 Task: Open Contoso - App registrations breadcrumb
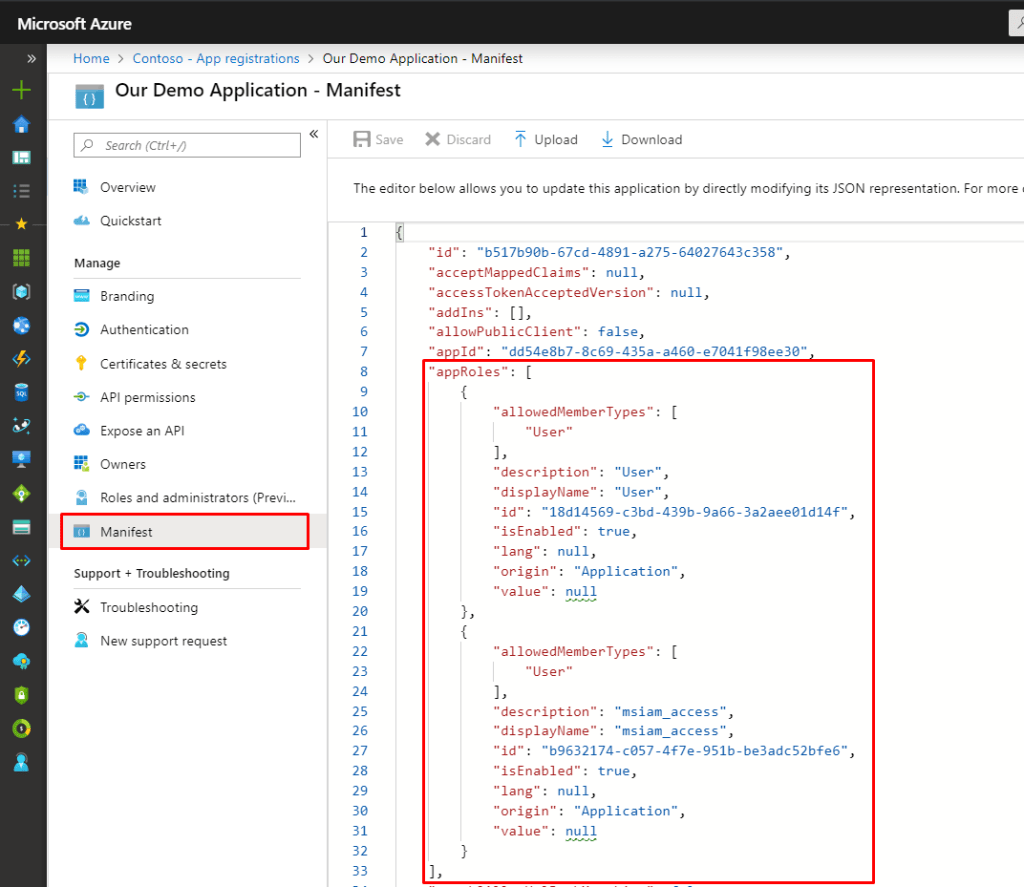click(216, 58)
